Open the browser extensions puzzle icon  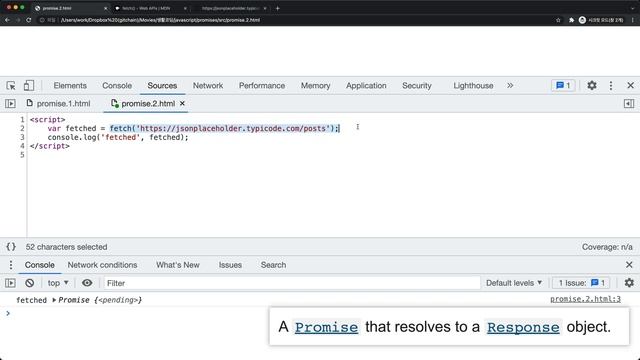point(571,20)
